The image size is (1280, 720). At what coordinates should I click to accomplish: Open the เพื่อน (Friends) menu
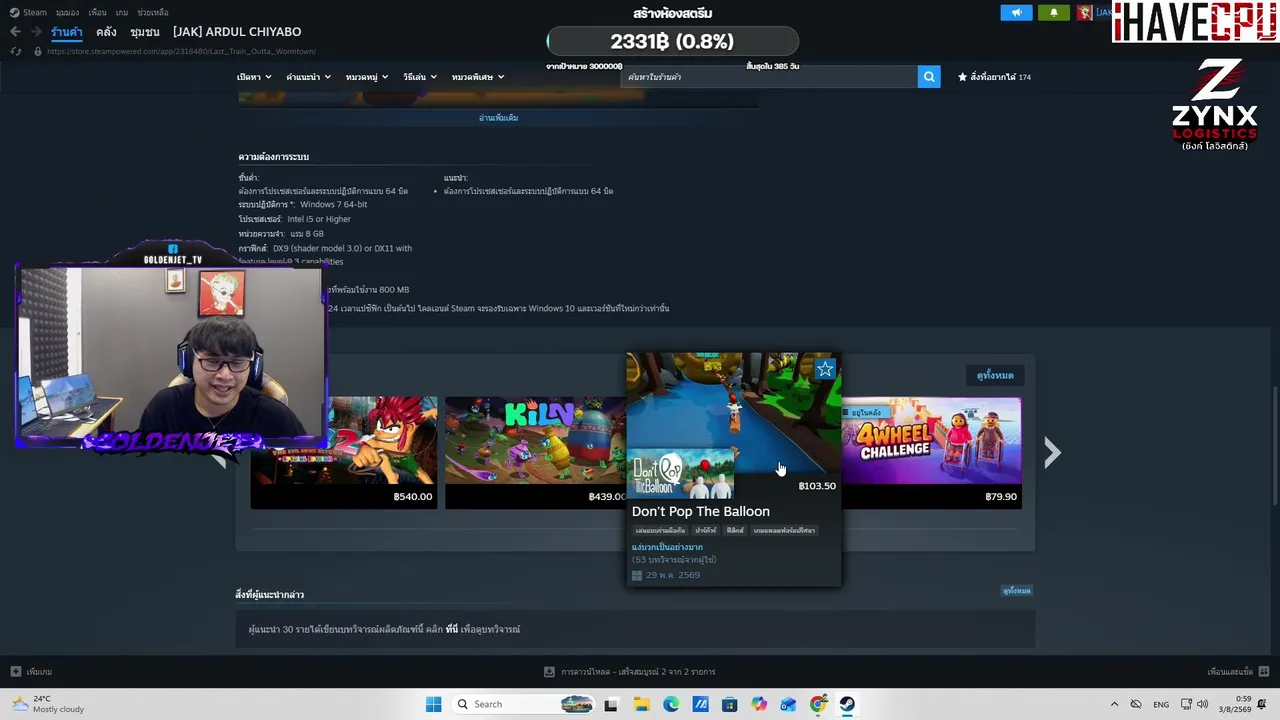pyautogui.click(x=97, y=12)
